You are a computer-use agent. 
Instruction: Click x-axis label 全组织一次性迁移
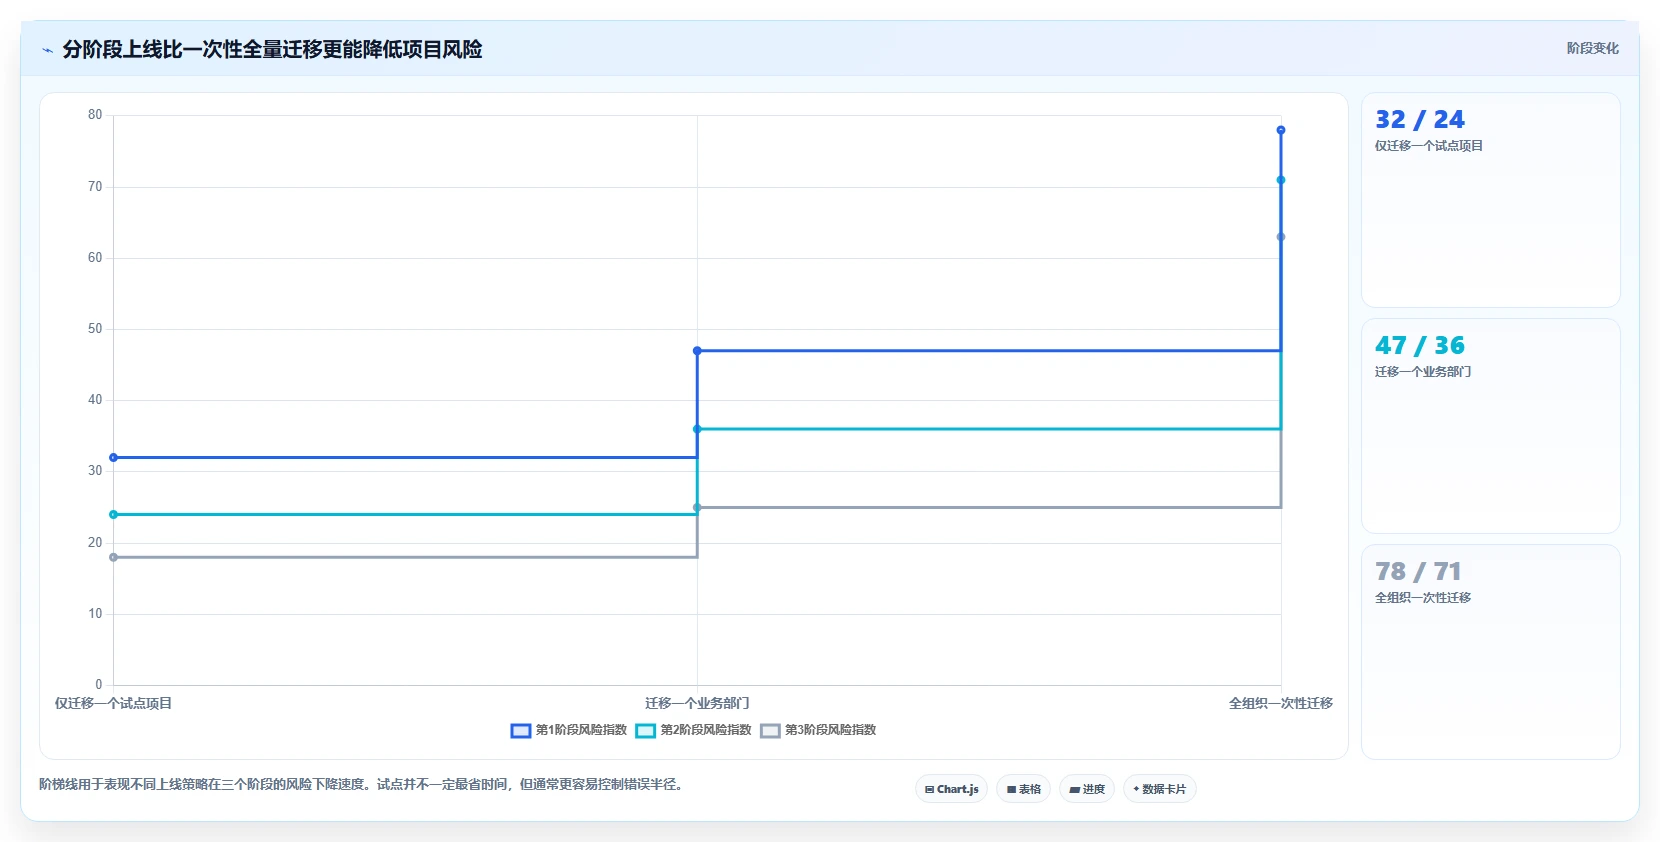click(1281, 703)
